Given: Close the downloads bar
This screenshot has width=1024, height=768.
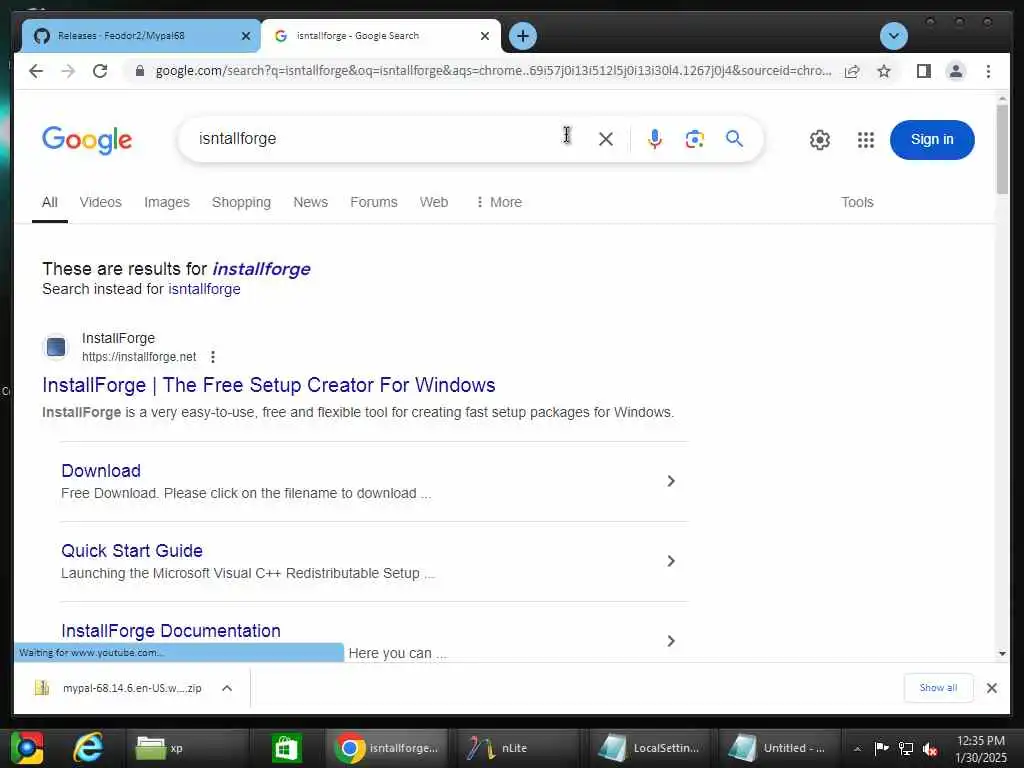Looking at the screenshot, I should tap(991, 688).
